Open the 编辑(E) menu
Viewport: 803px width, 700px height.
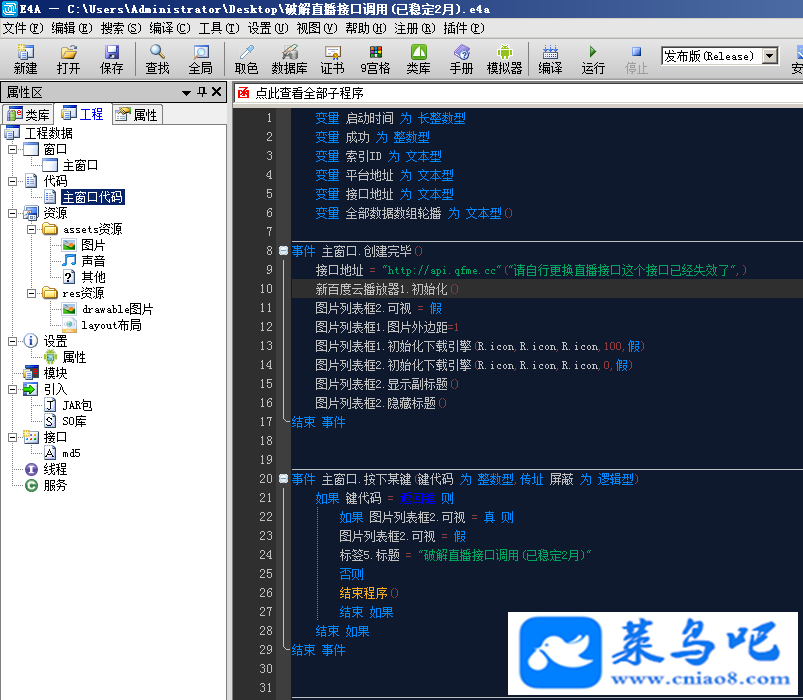coord(72,28)
